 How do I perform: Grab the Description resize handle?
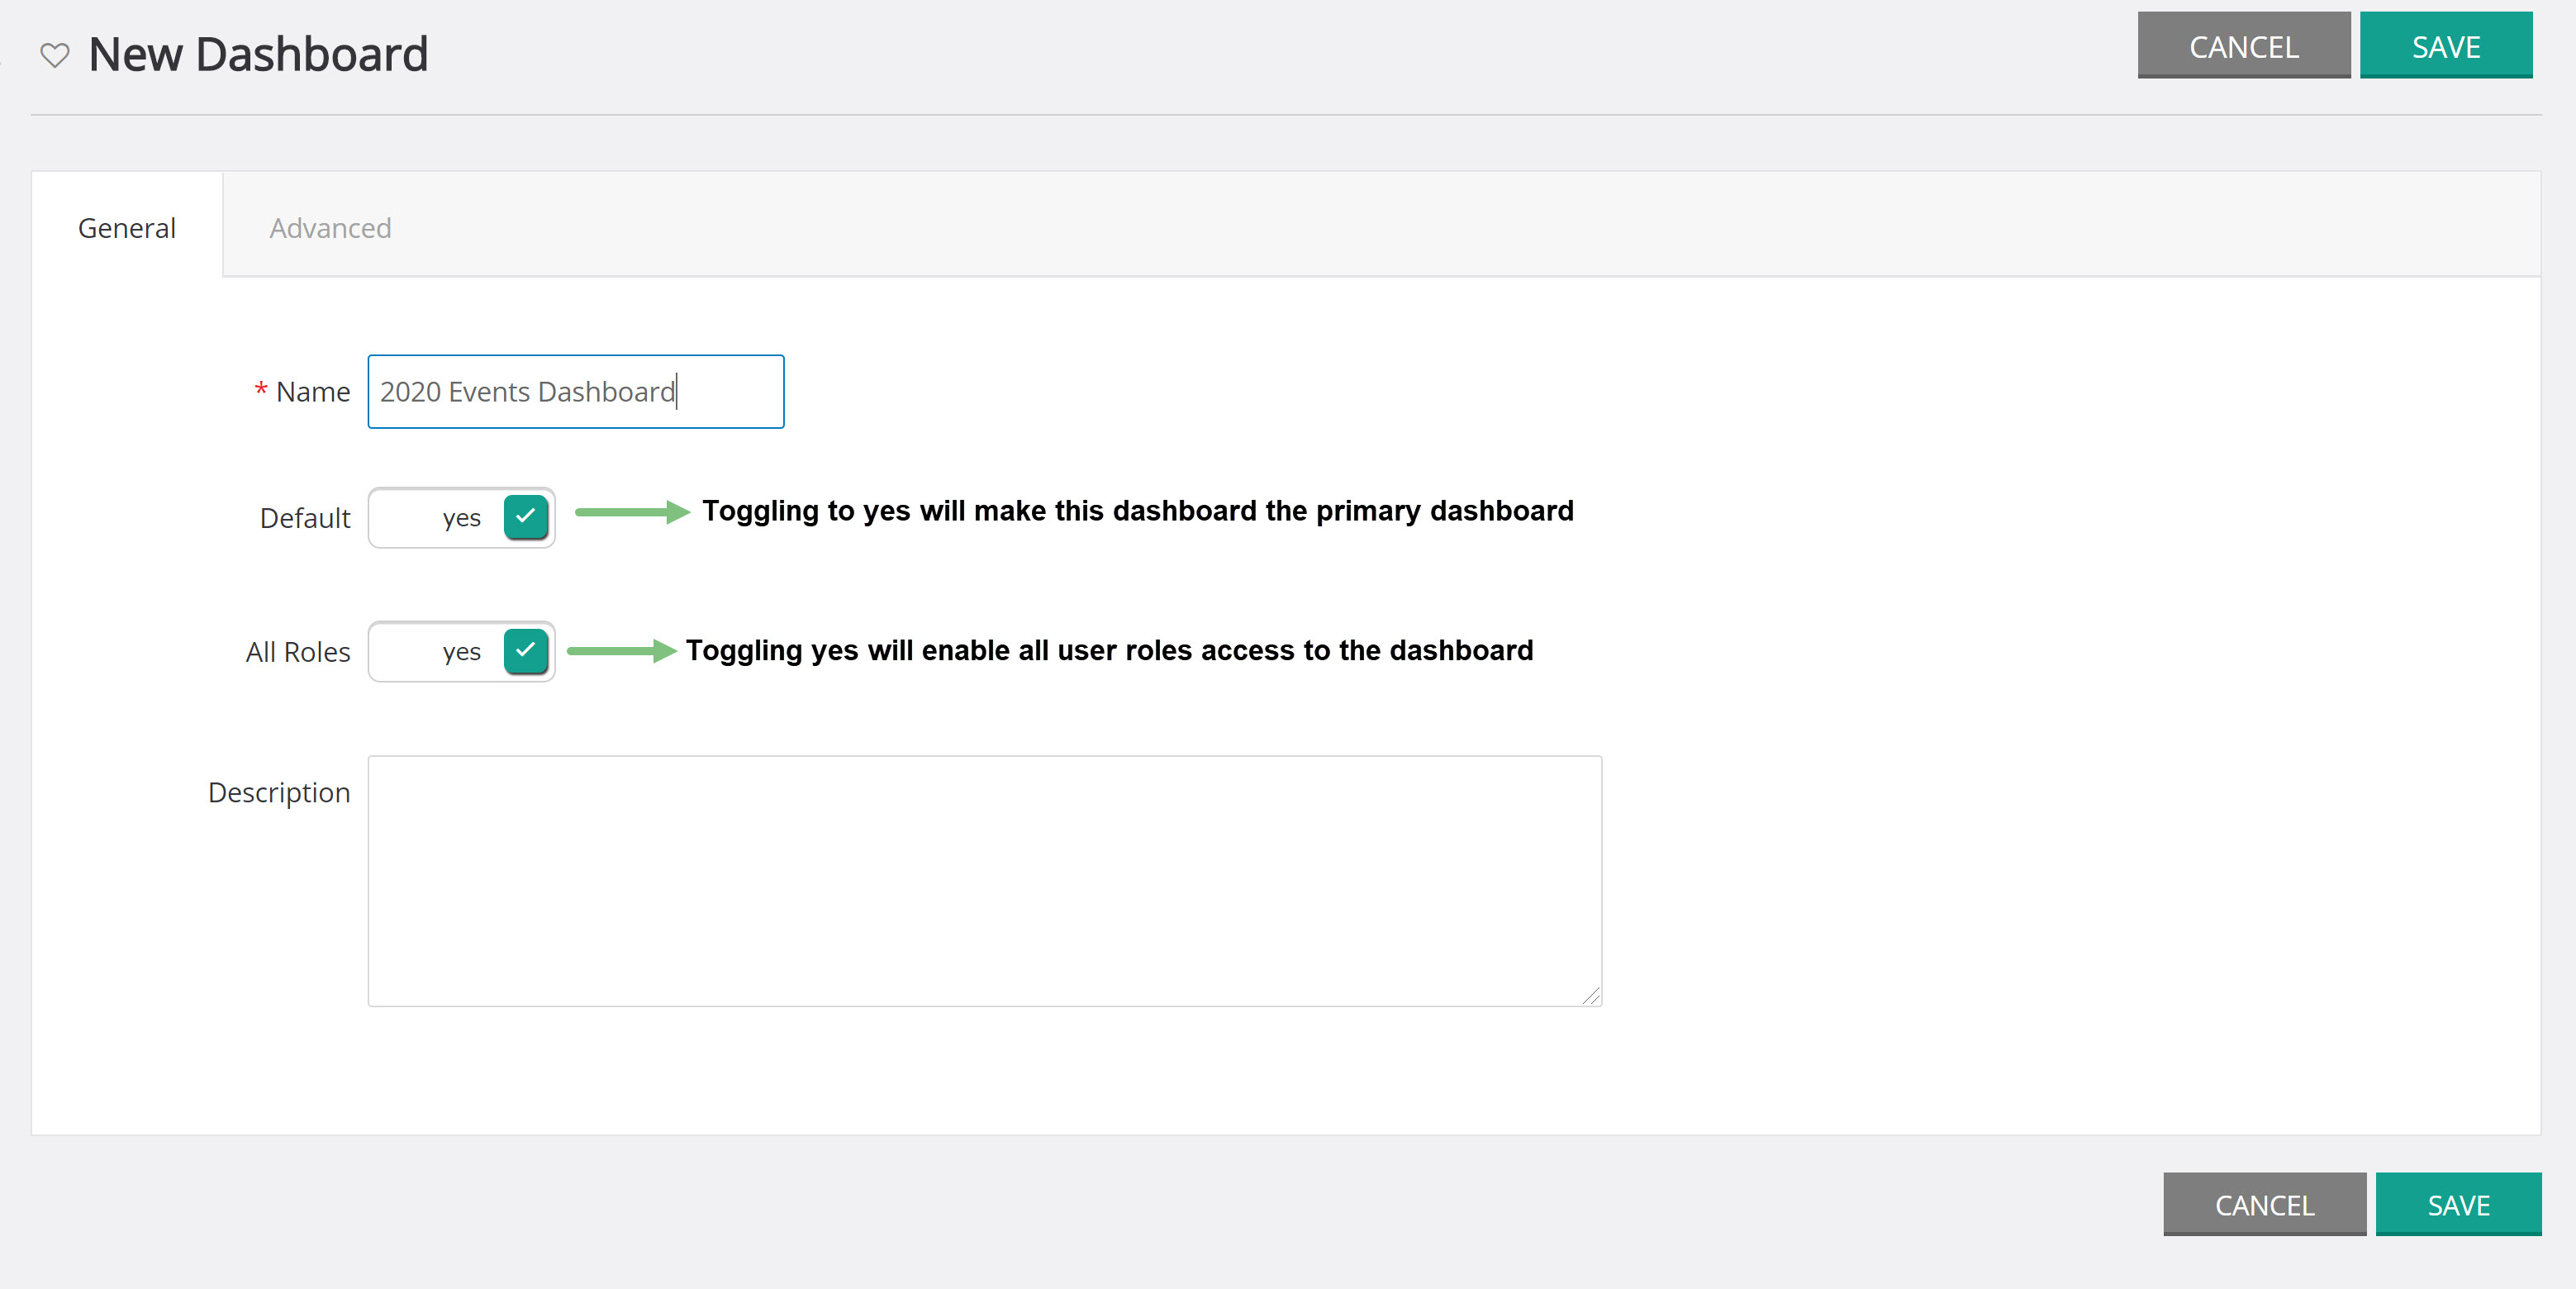[1591, 995]
